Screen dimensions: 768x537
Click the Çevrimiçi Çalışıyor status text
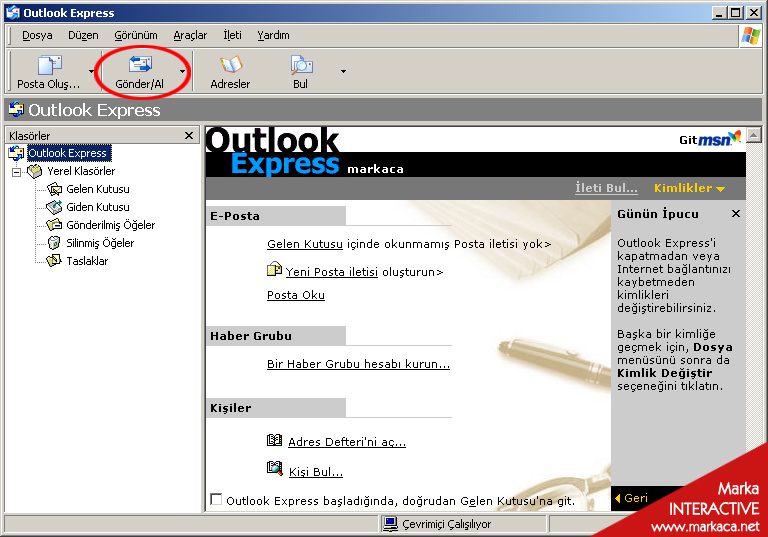coord(446,524)
